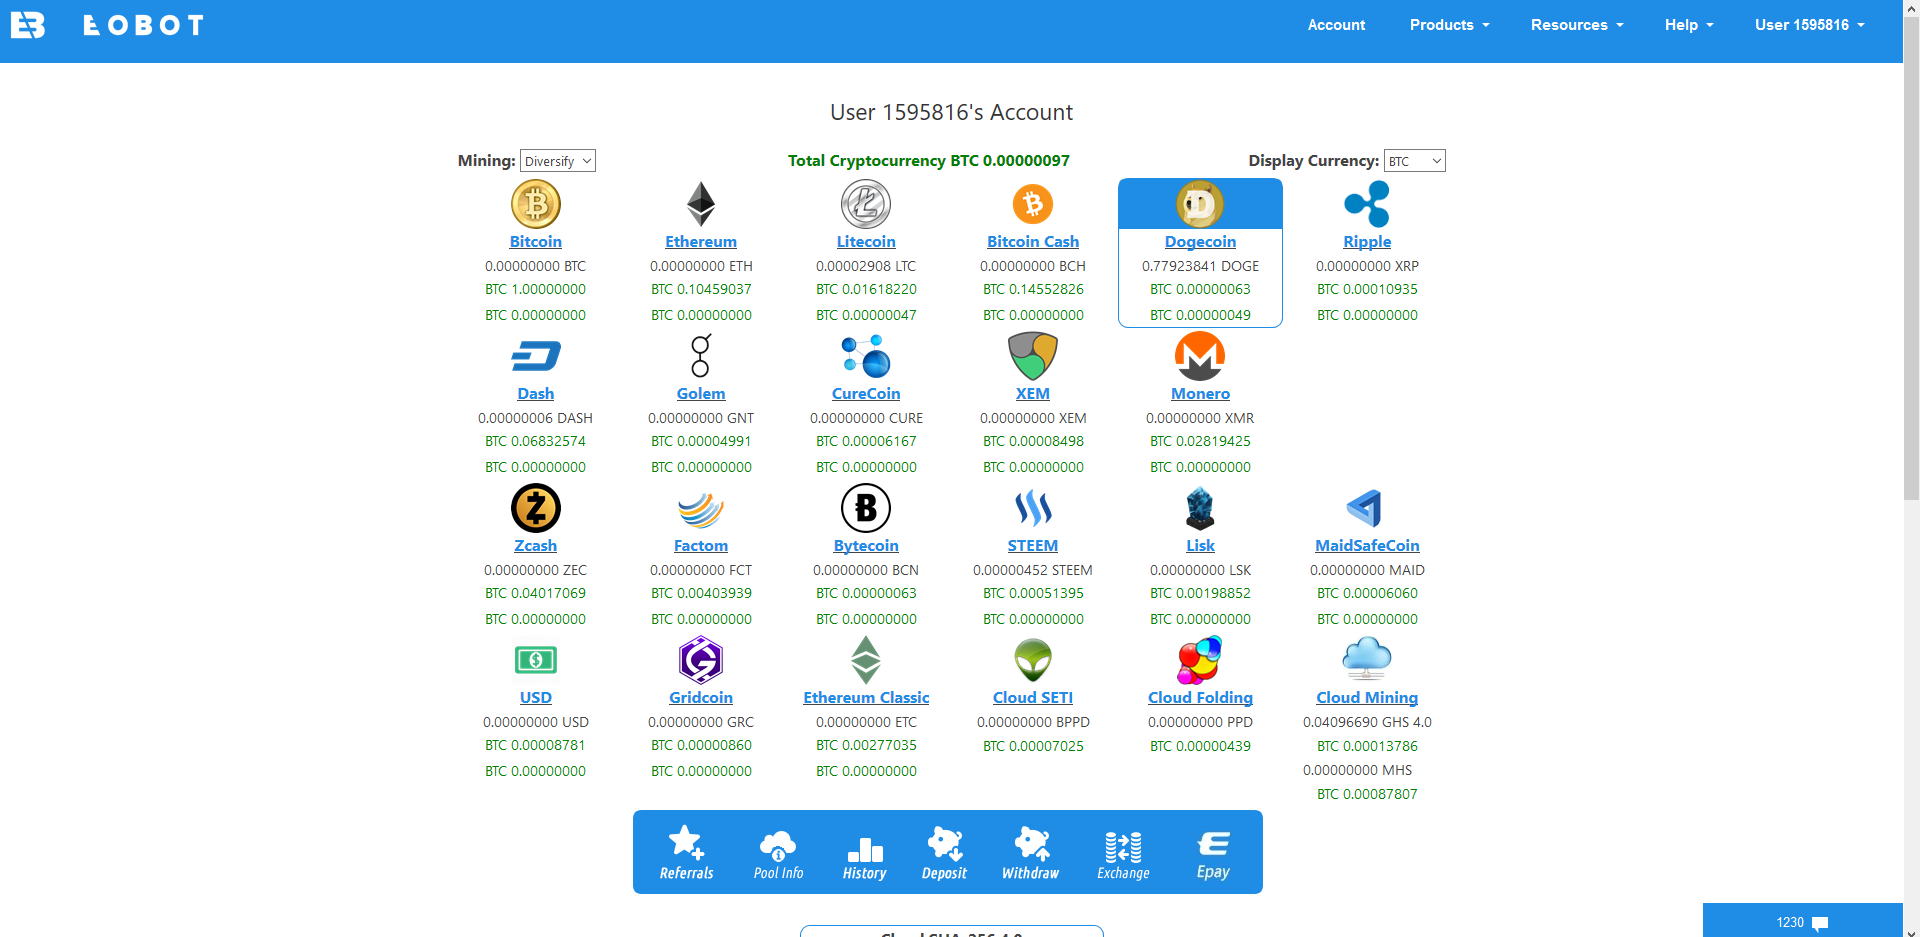The width and height of the screenshot is (1920, 937).
Task: Click the Total Cryptocurrency BTC 0.00000097 text
Action: click(929, 161)
